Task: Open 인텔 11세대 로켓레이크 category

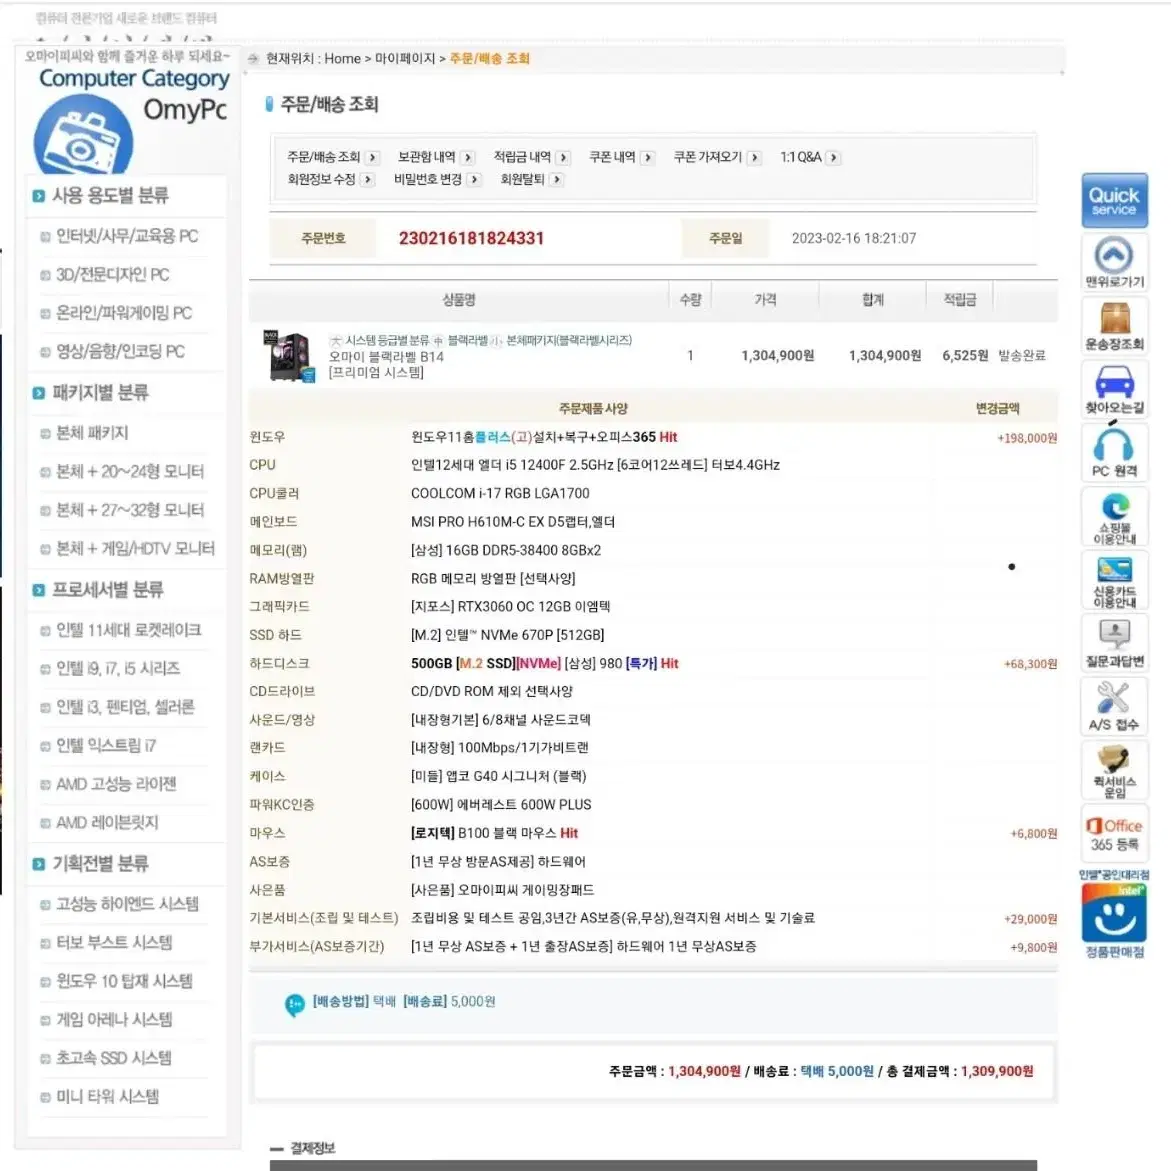Action: (x=128, y=630)
